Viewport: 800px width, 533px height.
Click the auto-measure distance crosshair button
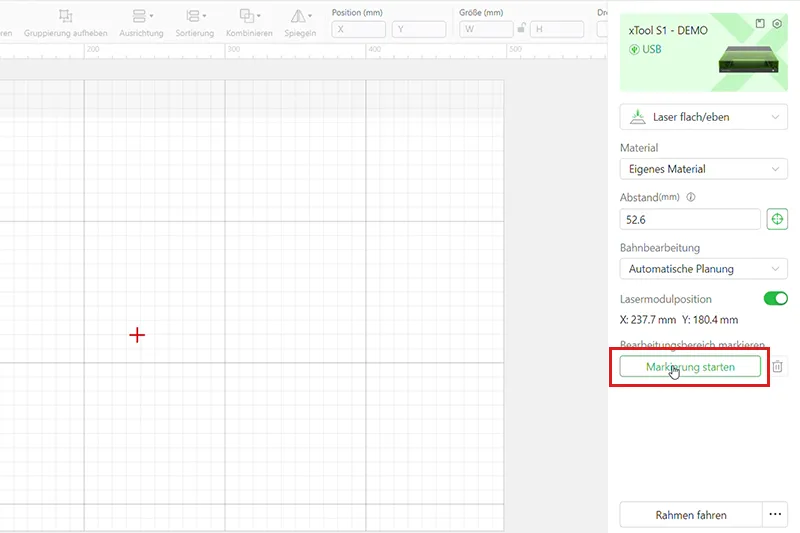pyautogui.click(x=777, y=219)
